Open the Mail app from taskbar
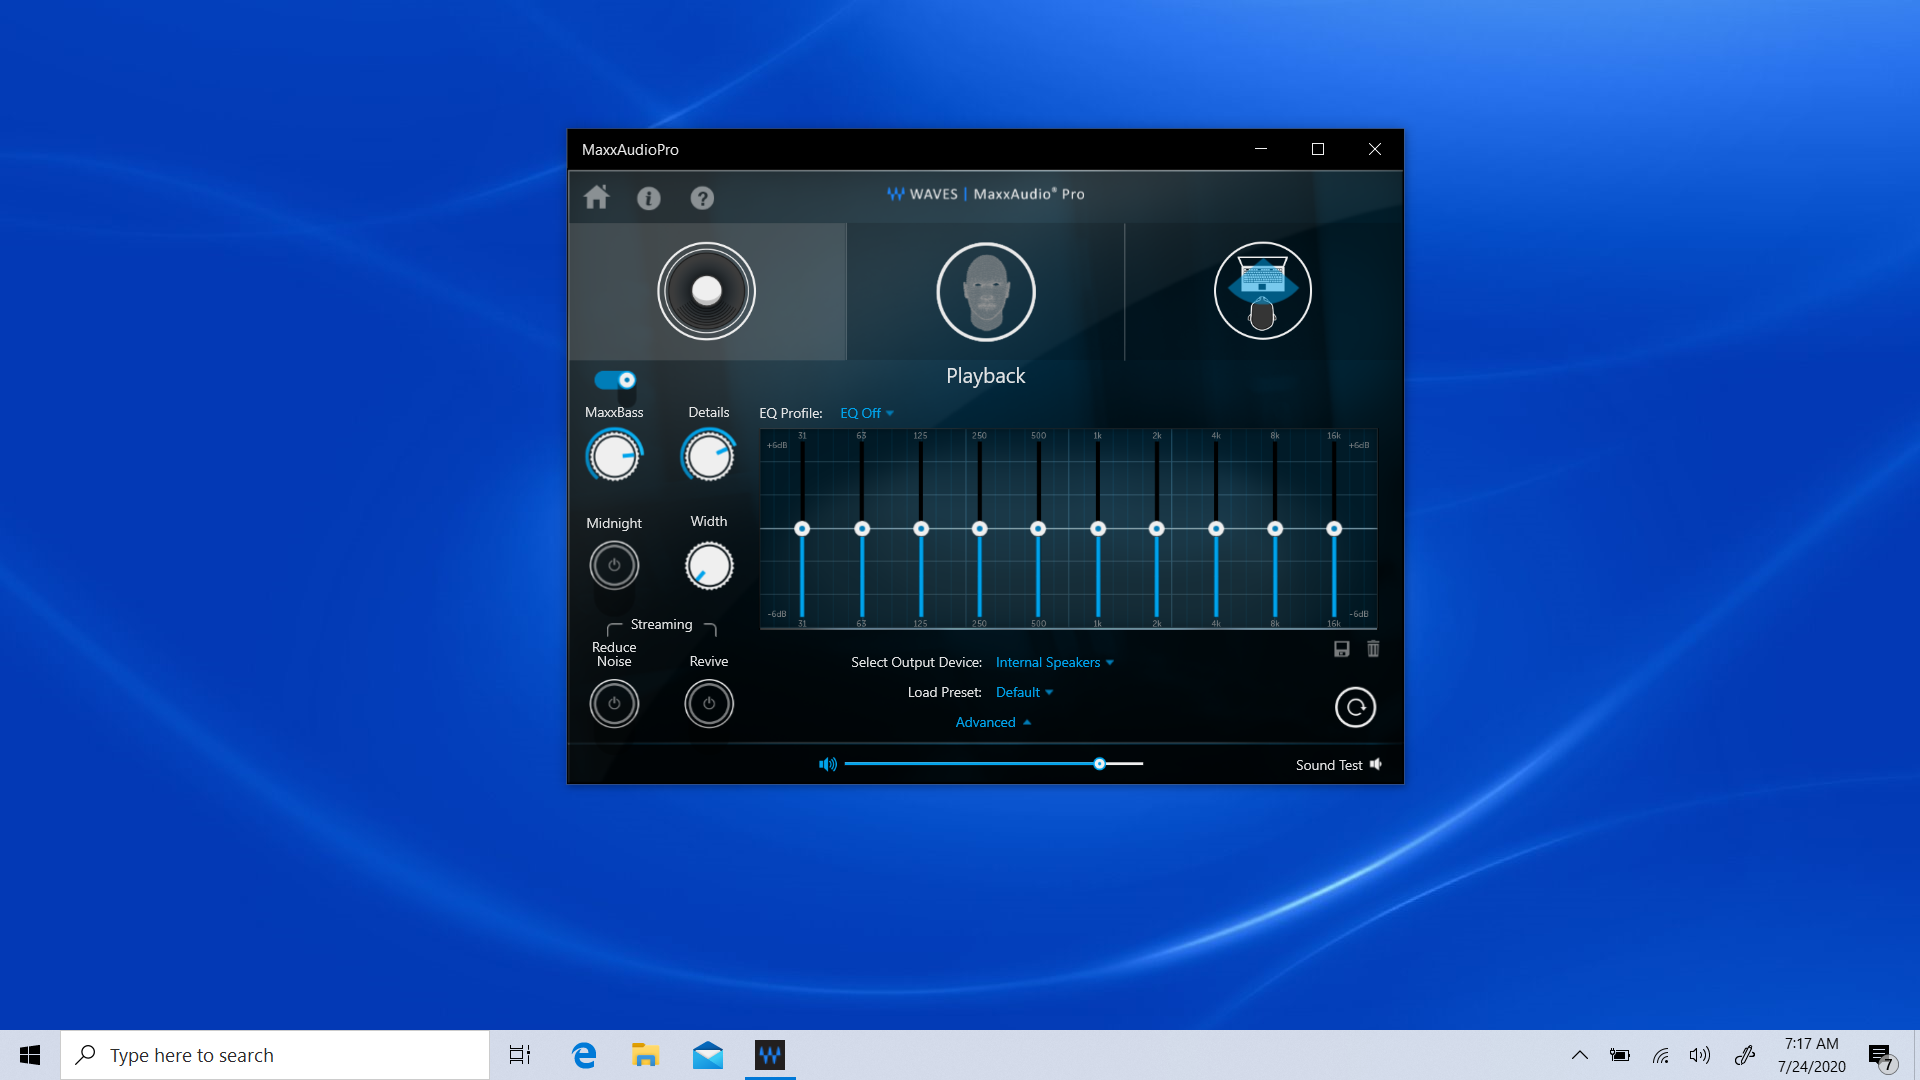The height and width of the screenshot is (1080, 1920). point(708,1055)
